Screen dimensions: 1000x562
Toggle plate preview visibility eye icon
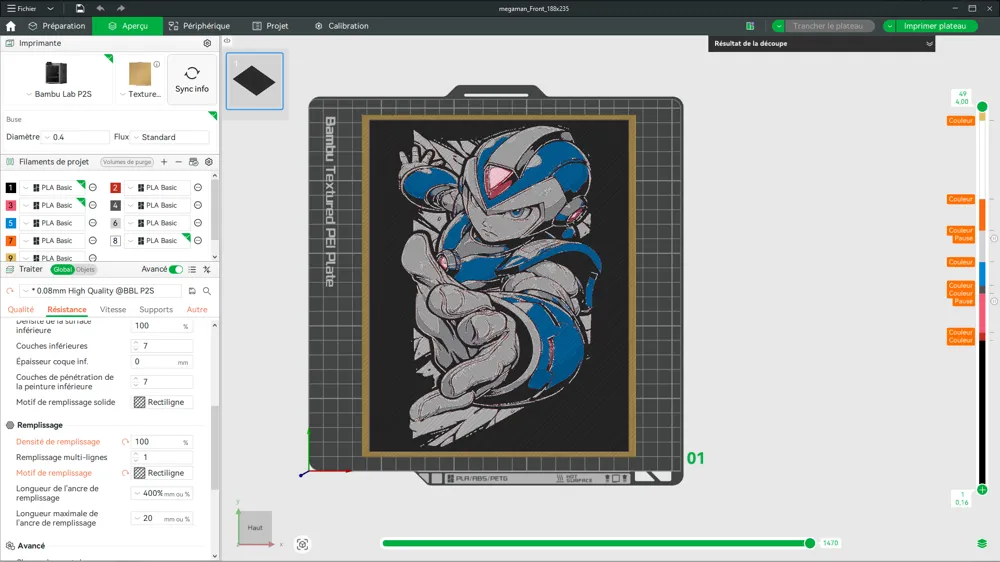coord(227,41)
